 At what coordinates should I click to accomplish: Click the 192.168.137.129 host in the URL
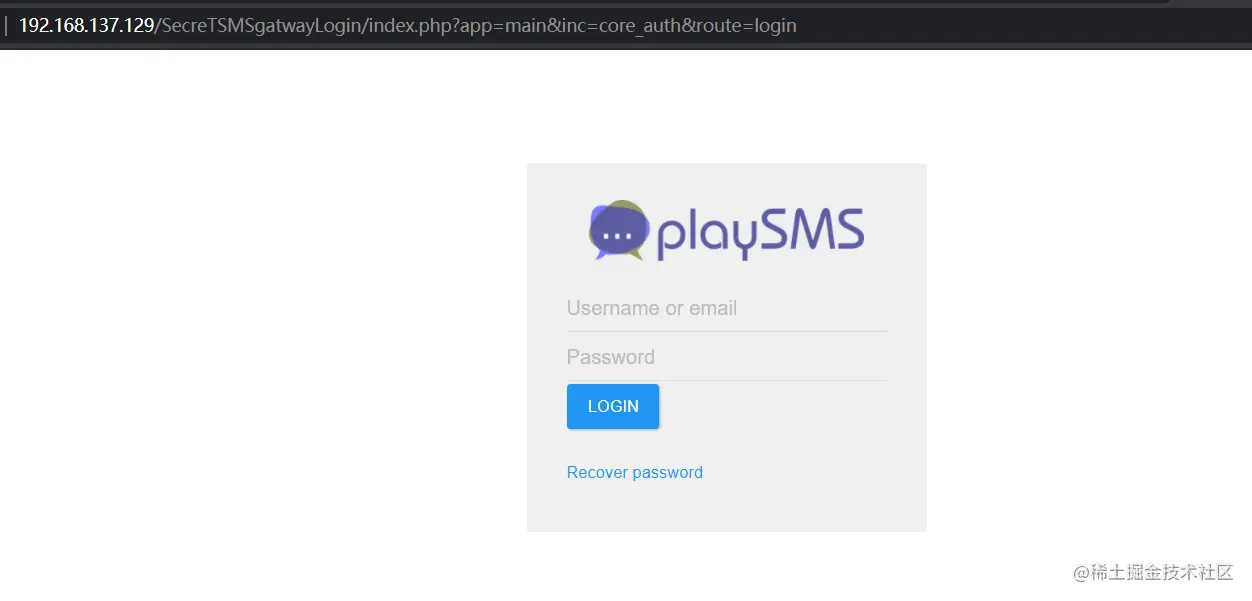pos(86,25)
